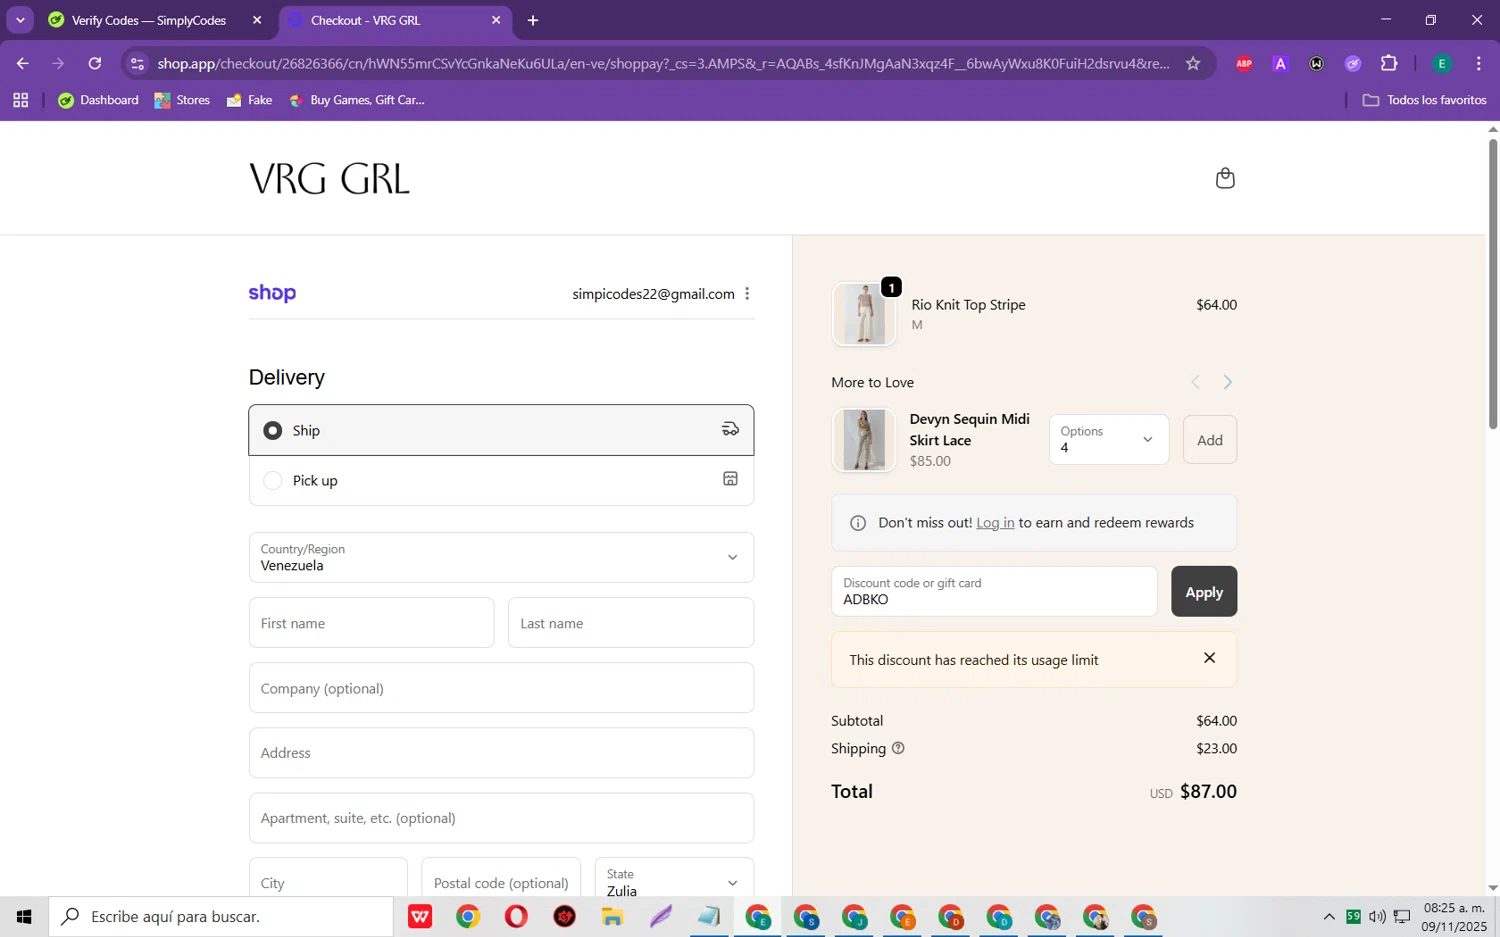Open the Fake bookmark folder
Screen dimensions: 1500x937
pos(249,100)
